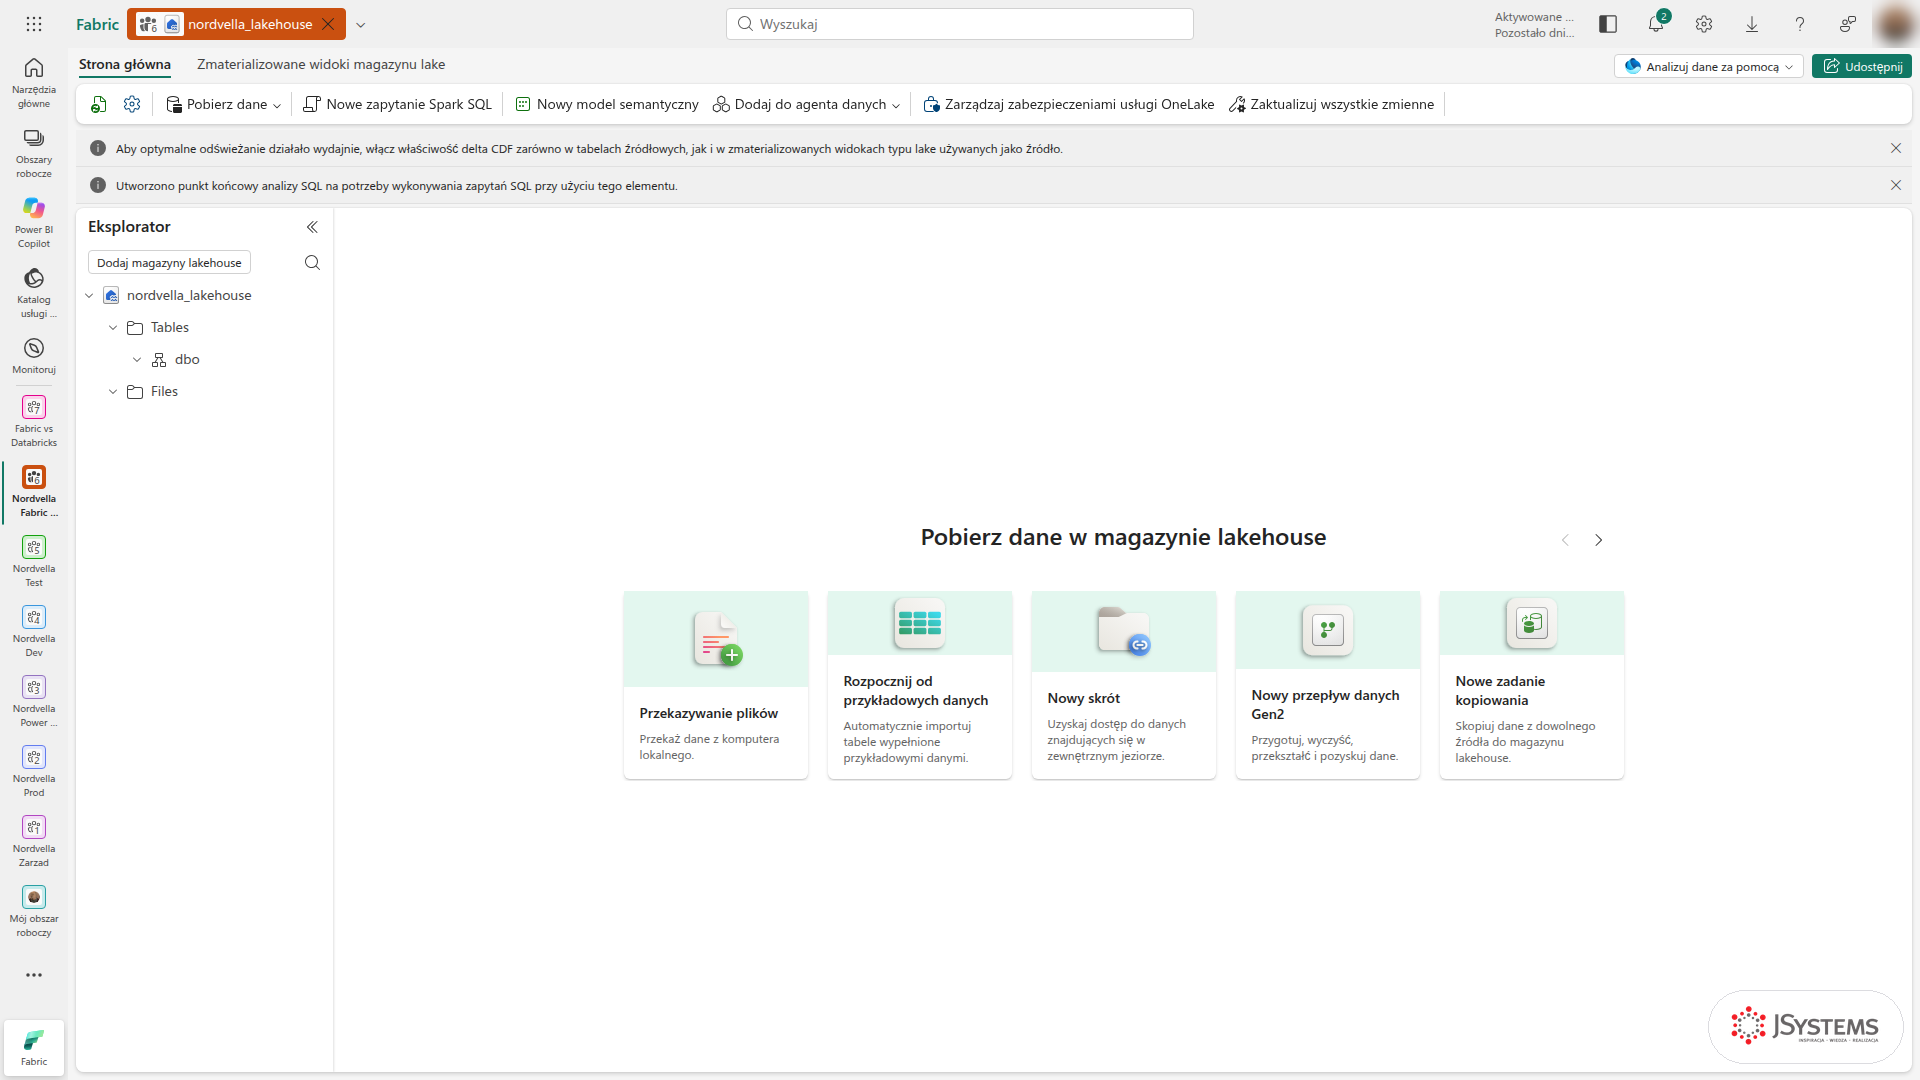Open Nordvella Test workspace
Viewport: 1920px width, 1080px height.
click(x=34, y=561)
